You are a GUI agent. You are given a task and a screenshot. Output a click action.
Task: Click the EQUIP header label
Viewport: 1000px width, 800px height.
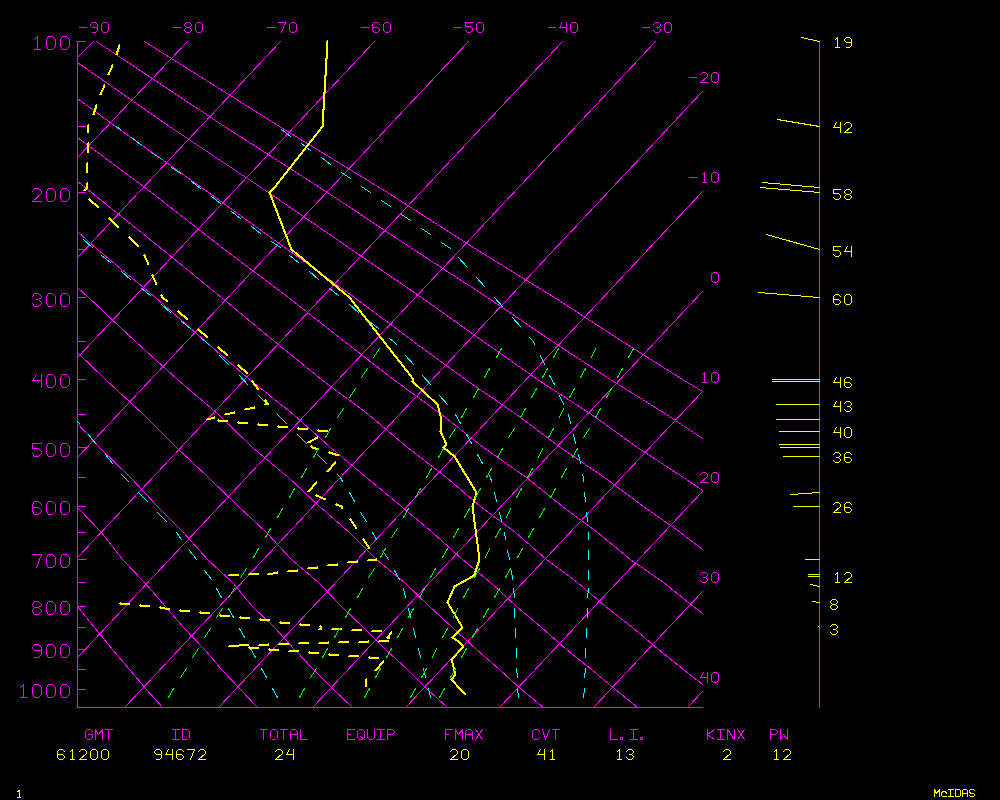click(x=370, y=735)
